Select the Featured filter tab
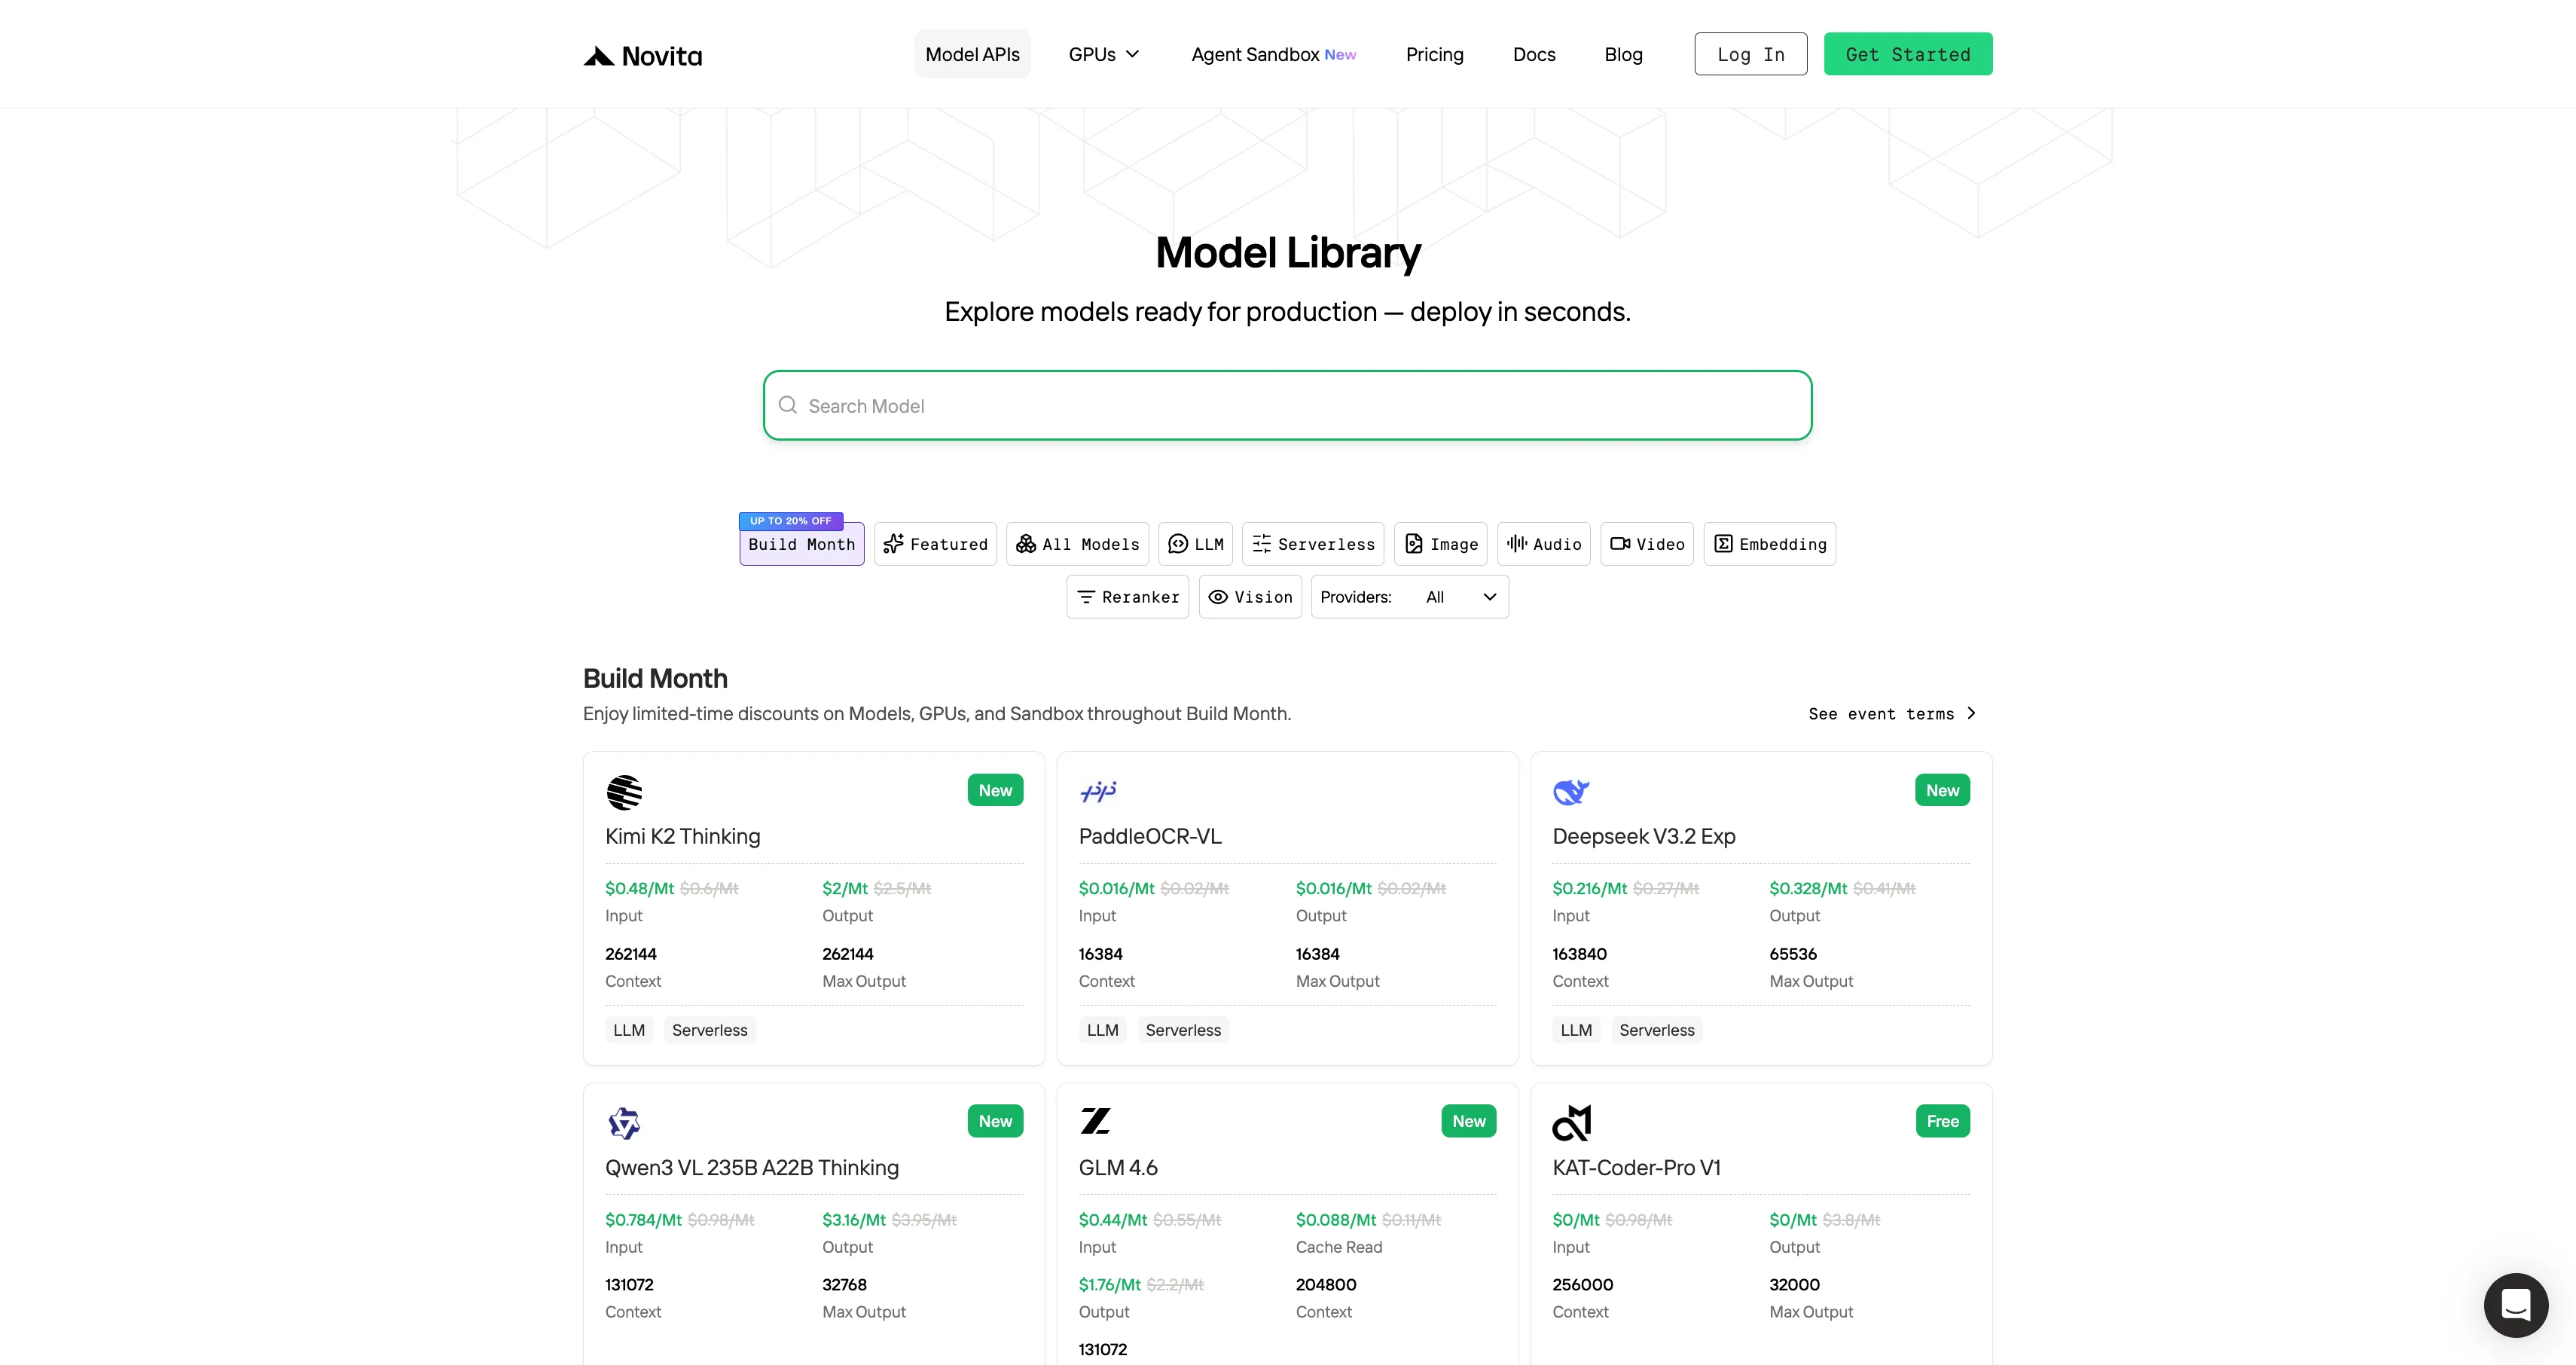 pos(936,544)
